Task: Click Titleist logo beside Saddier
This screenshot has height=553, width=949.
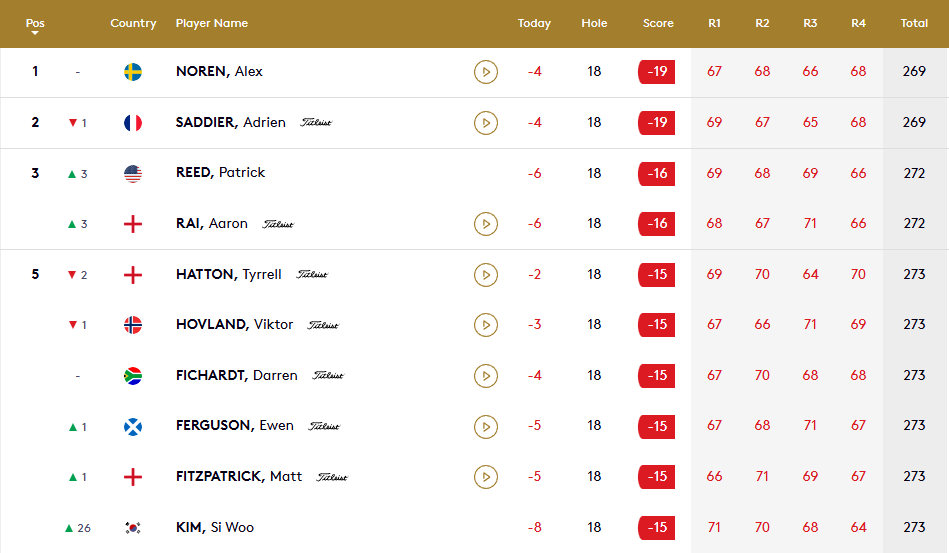Action: 316,123
